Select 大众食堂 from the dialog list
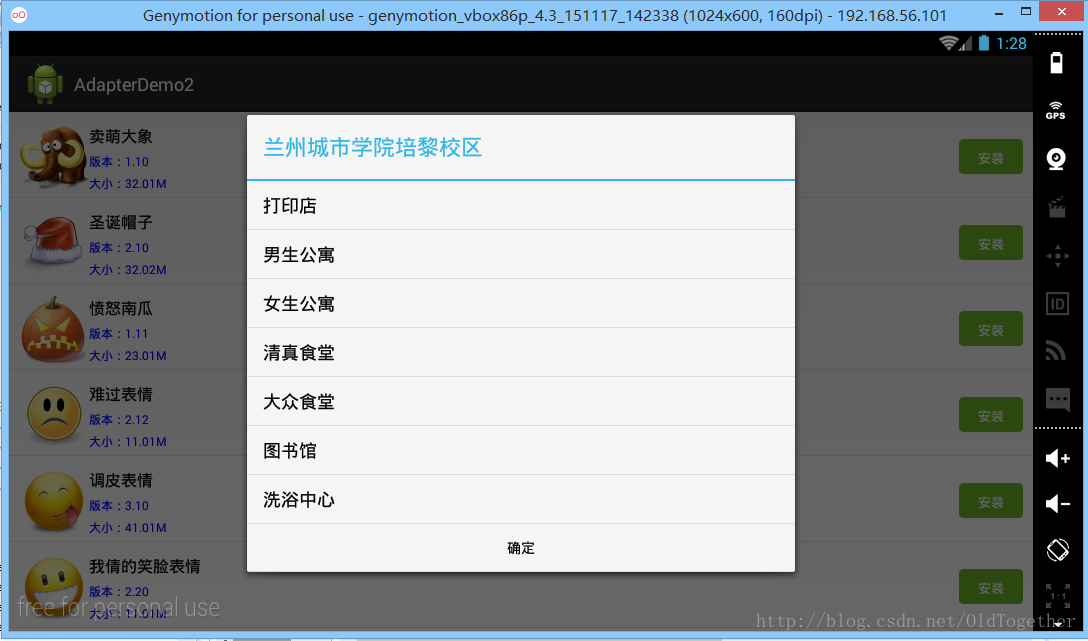Image resolution: width=1088 pixels, height=641 pixels. click(520, 402)
